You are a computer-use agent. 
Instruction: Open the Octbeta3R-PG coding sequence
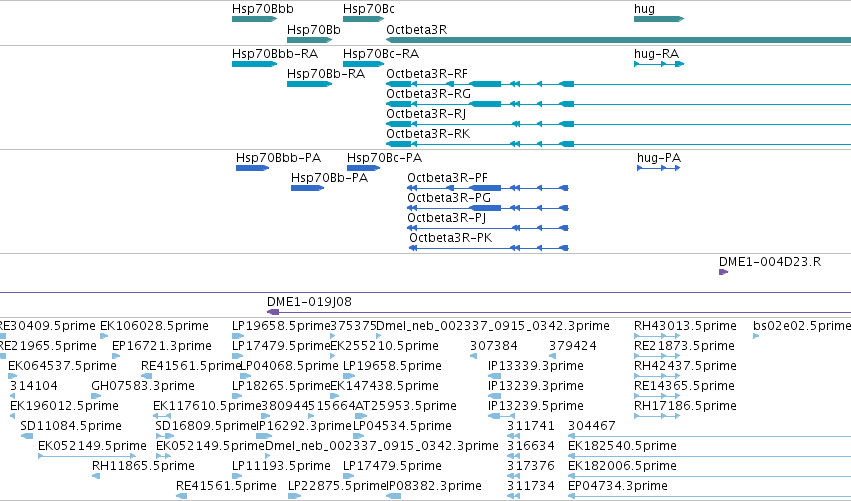(488, 208)
